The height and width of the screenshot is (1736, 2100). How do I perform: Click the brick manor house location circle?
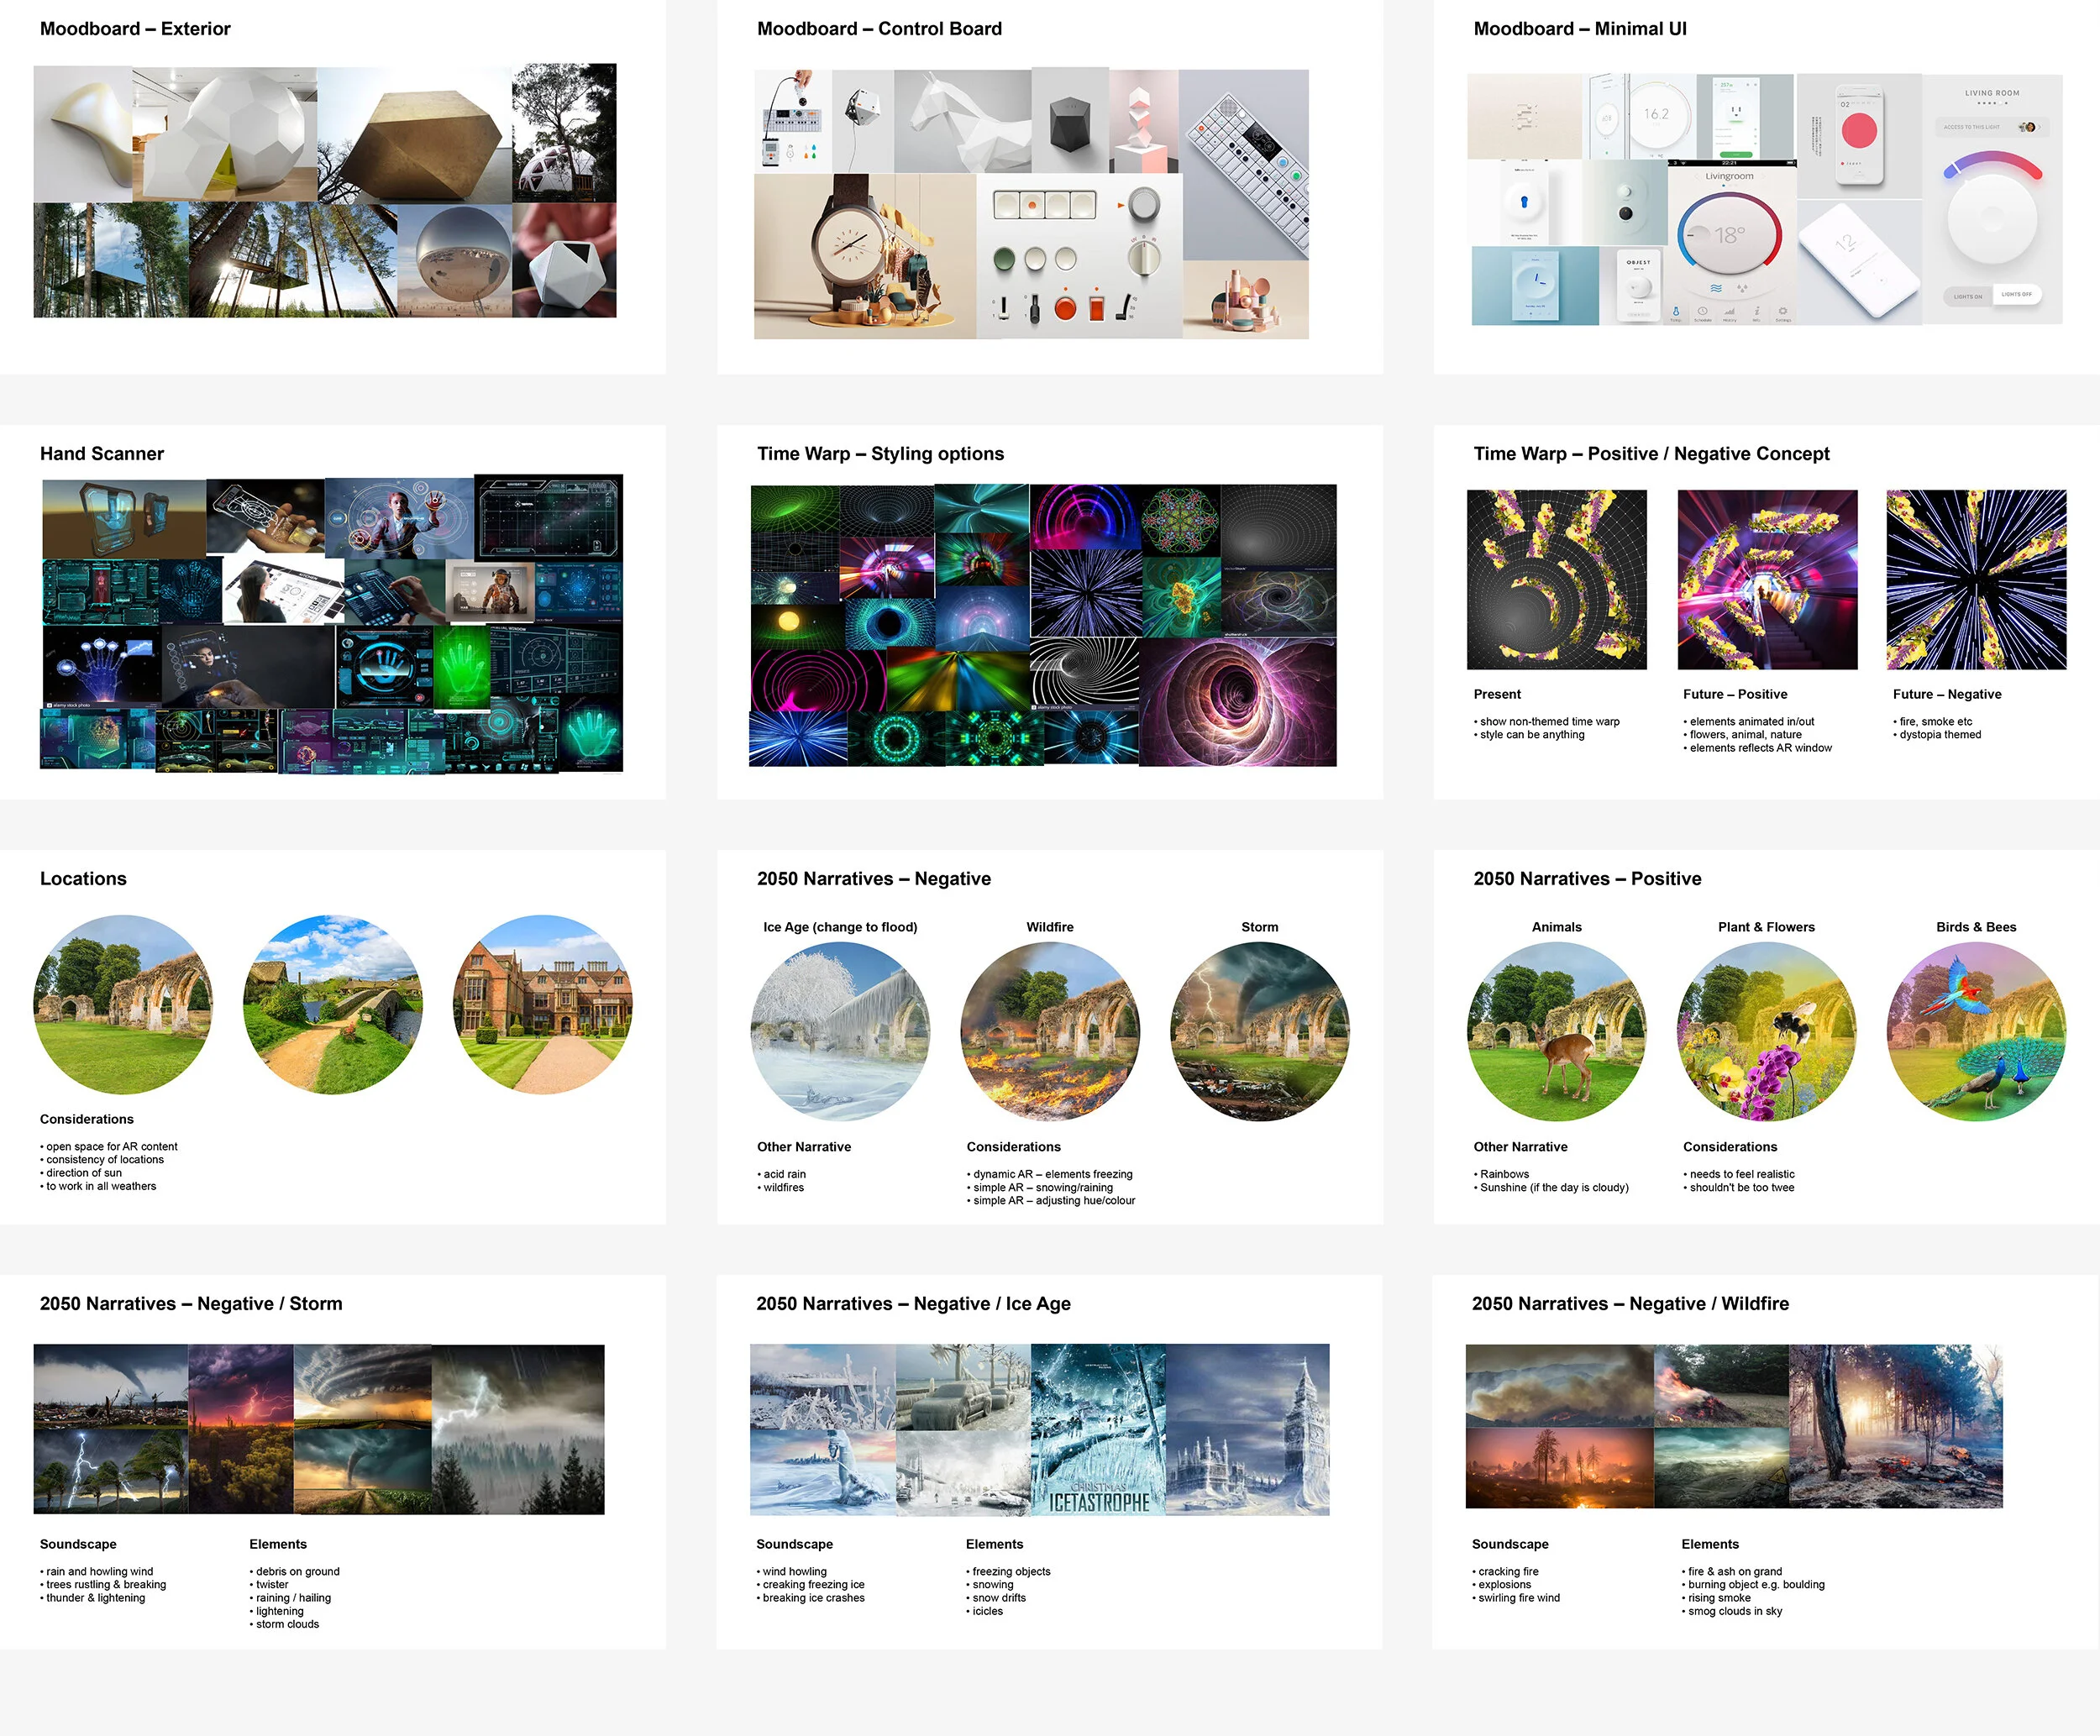click(543, 1004)
